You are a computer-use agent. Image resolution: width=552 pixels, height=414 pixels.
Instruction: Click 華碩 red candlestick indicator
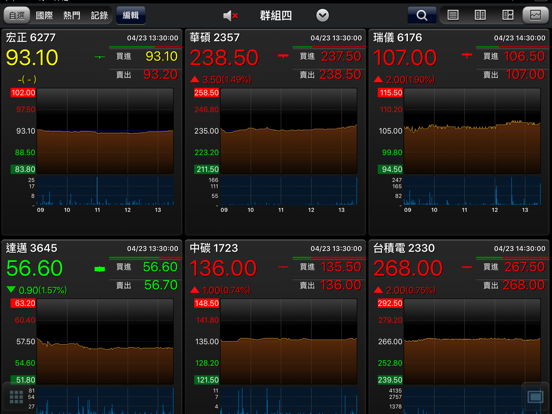tap(283, 56)
